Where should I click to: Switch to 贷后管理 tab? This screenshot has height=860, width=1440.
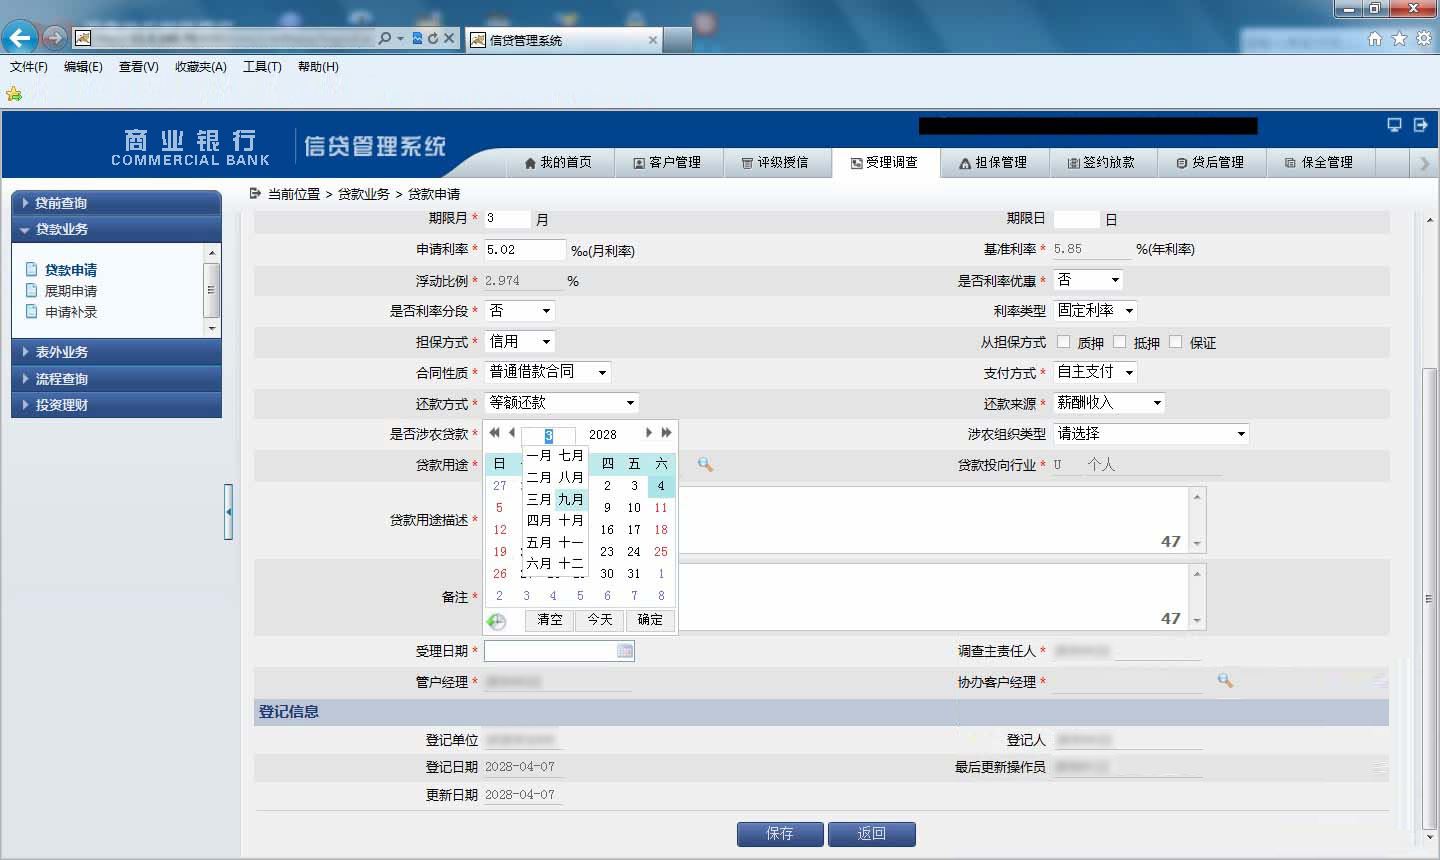click(1211, 162)
